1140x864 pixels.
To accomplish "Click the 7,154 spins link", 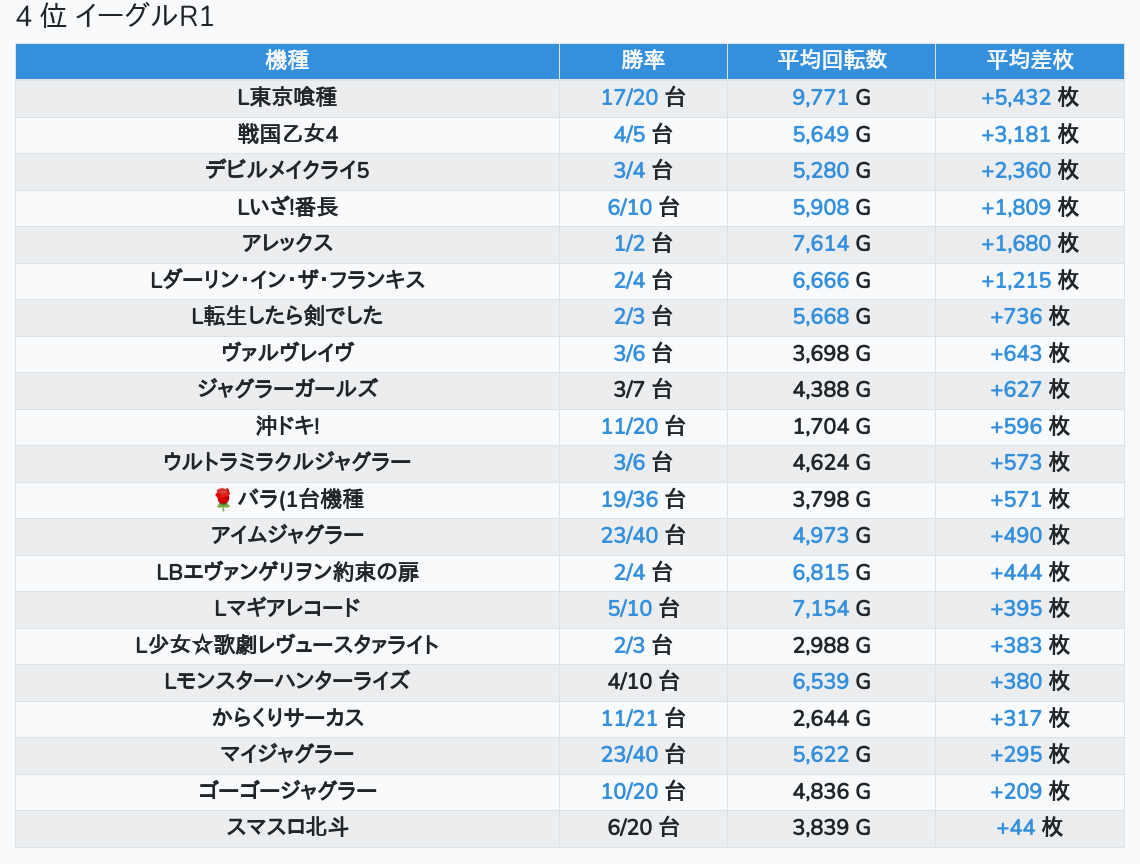I will pyautogui.click(x=821, y=608).
